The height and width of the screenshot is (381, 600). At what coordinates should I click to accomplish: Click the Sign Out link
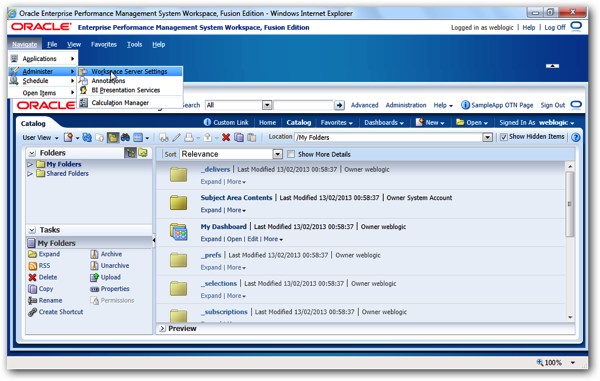[x=553, y=105]
